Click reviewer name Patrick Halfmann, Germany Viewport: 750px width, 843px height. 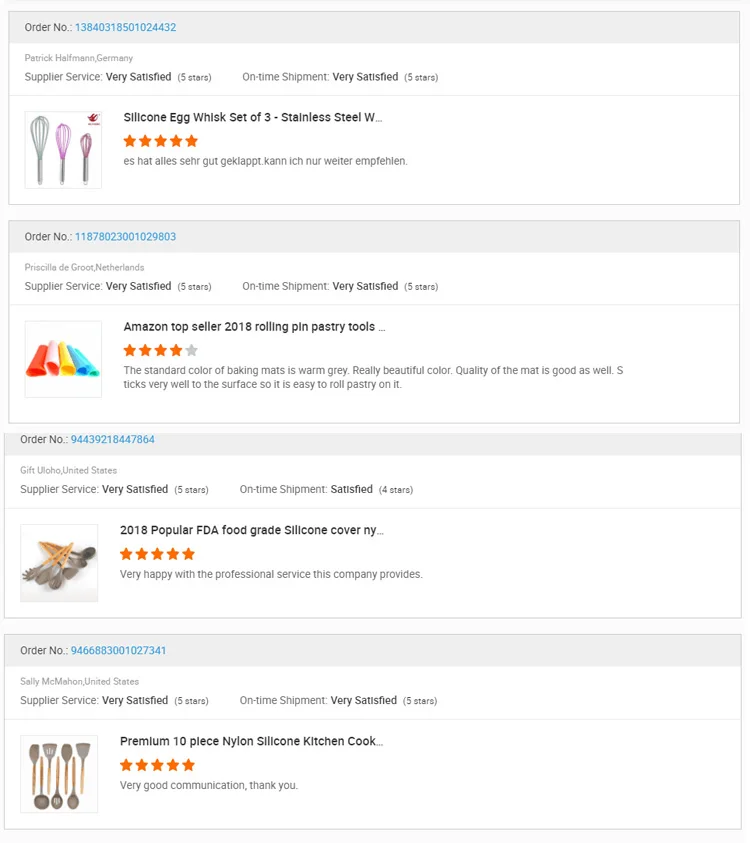(x=79, y=58)
